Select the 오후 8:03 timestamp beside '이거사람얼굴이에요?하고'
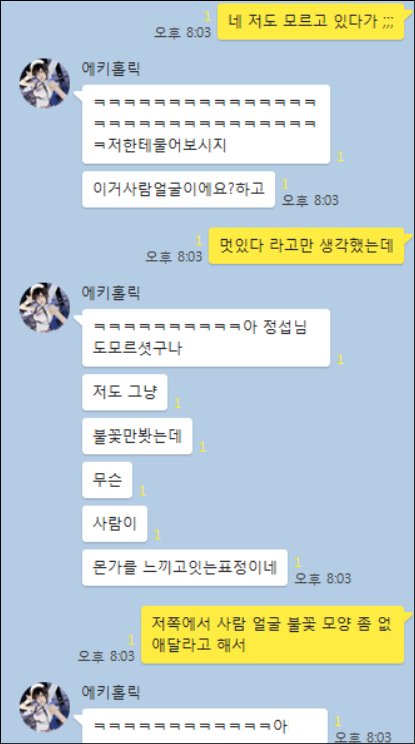The image size is (415, 744). pyautogui.click(x=310, y=200)
